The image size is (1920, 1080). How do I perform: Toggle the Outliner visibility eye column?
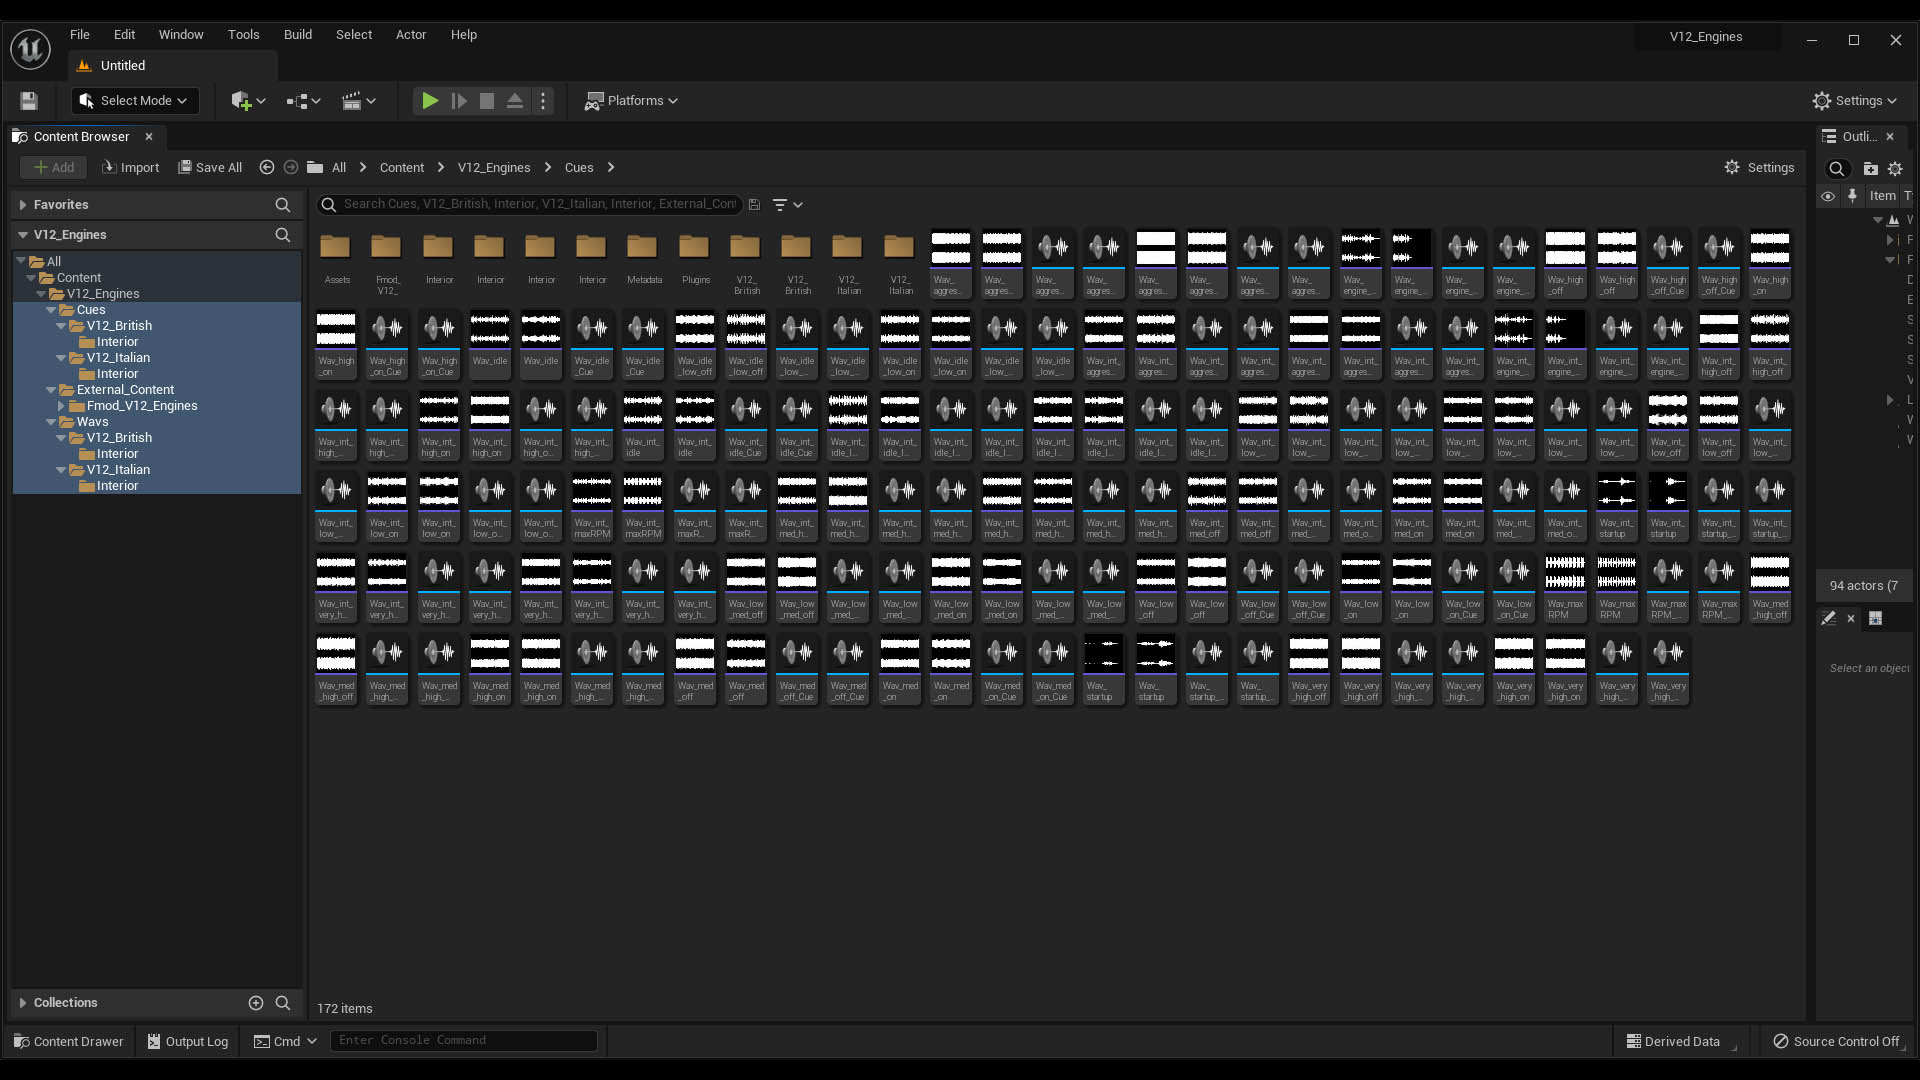(1827, 196)
